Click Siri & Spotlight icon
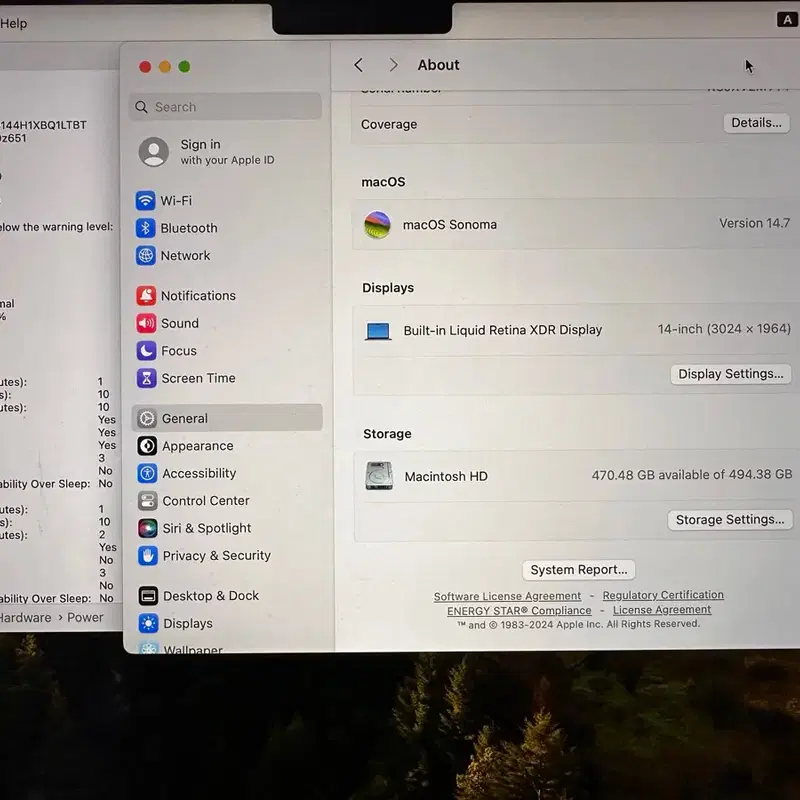Viewport: 800px width, 800px height. click(x=148, y=528)
